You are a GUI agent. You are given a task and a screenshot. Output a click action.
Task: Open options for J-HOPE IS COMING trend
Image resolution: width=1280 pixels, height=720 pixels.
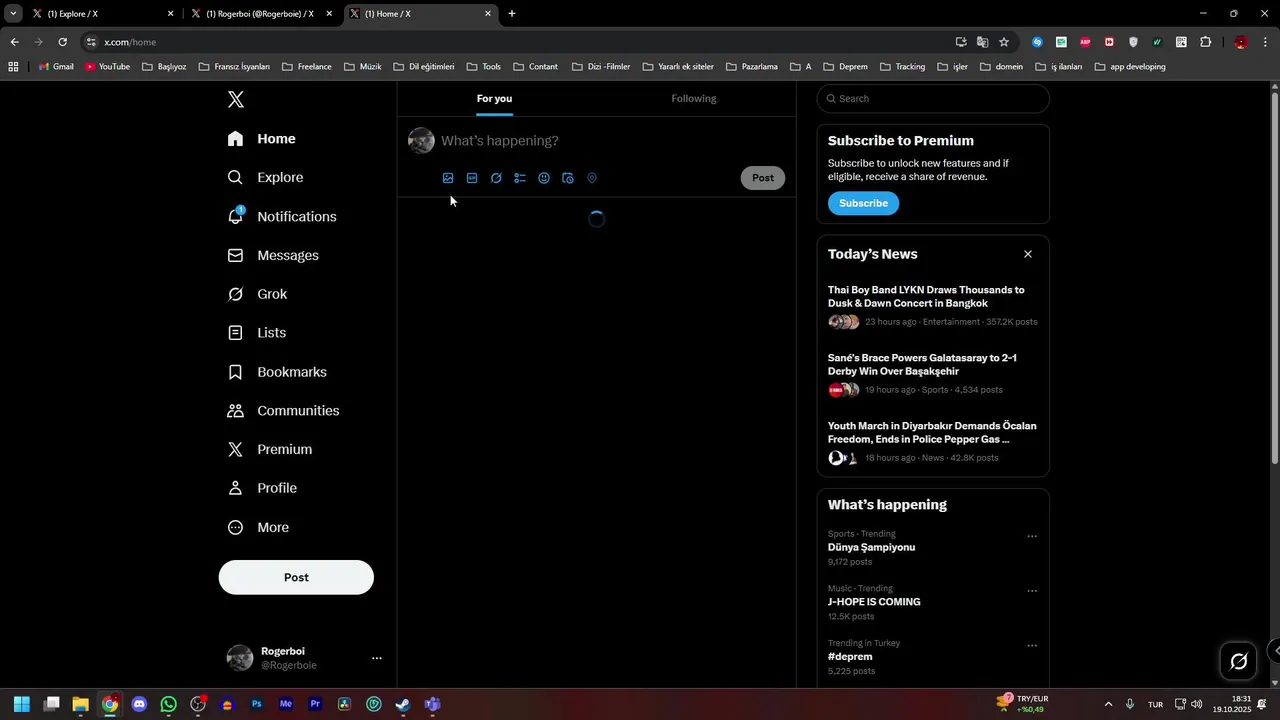[1032, 591]
